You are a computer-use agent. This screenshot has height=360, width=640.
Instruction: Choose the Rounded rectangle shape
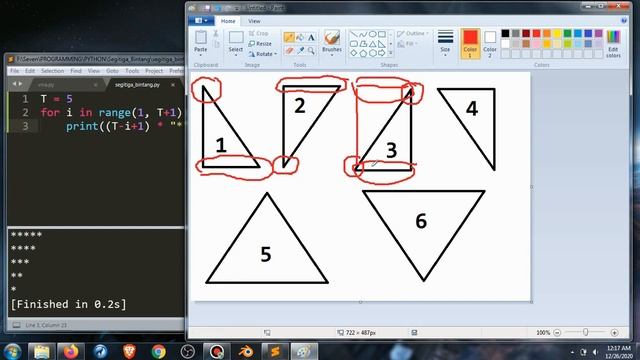click(354, 44)
